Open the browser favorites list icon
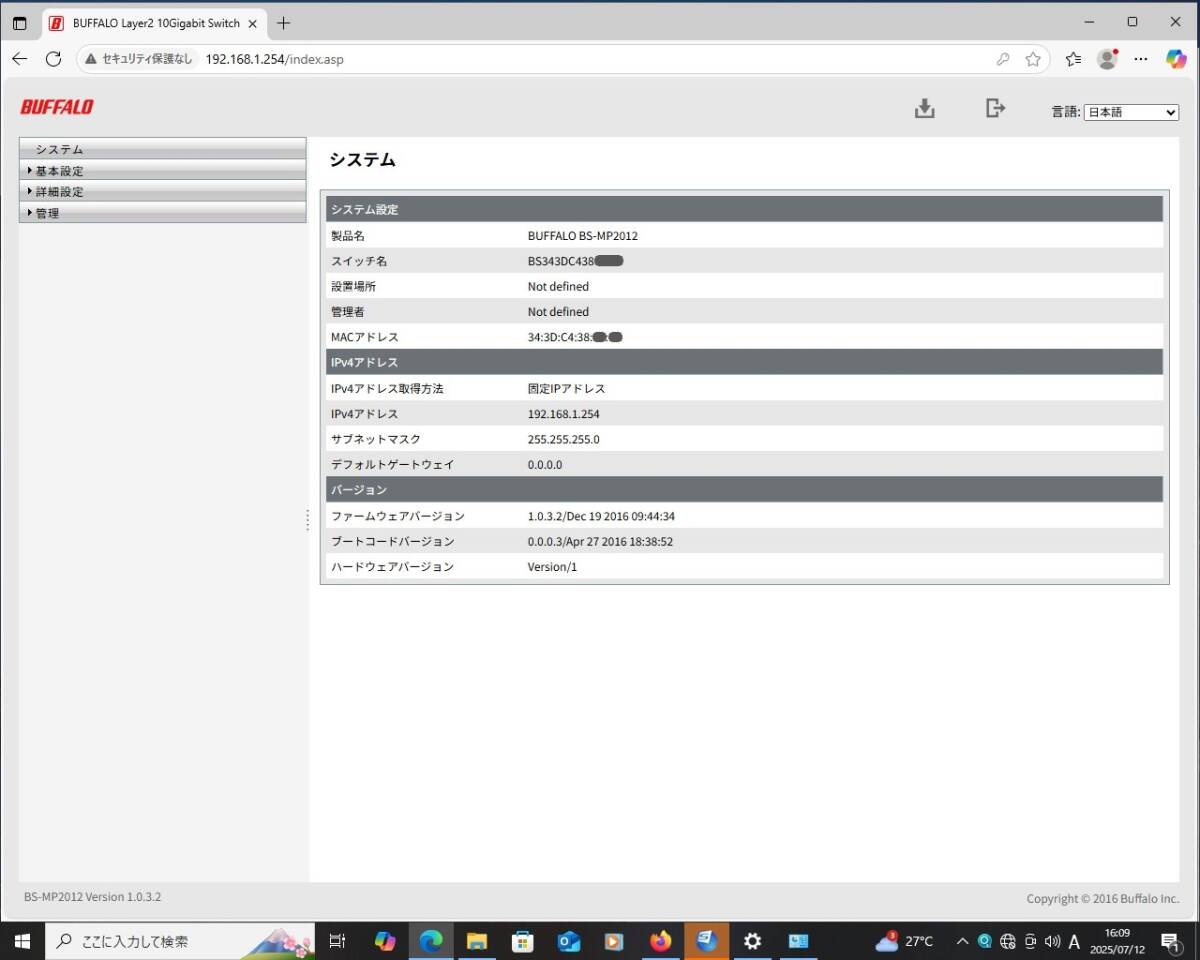Viewport: 1200px width, 960px height. click(x=1074, y=59)
